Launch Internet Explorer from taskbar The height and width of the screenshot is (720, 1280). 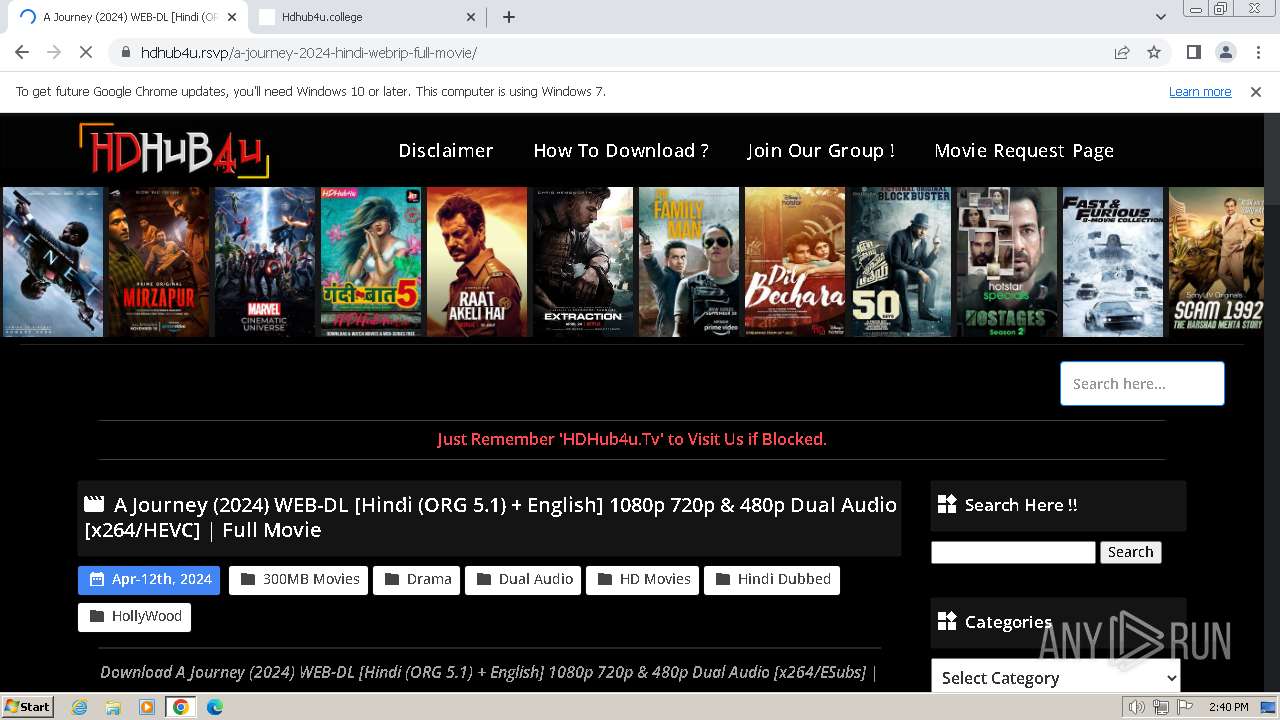pyautogui.click(x=80, y=707)
